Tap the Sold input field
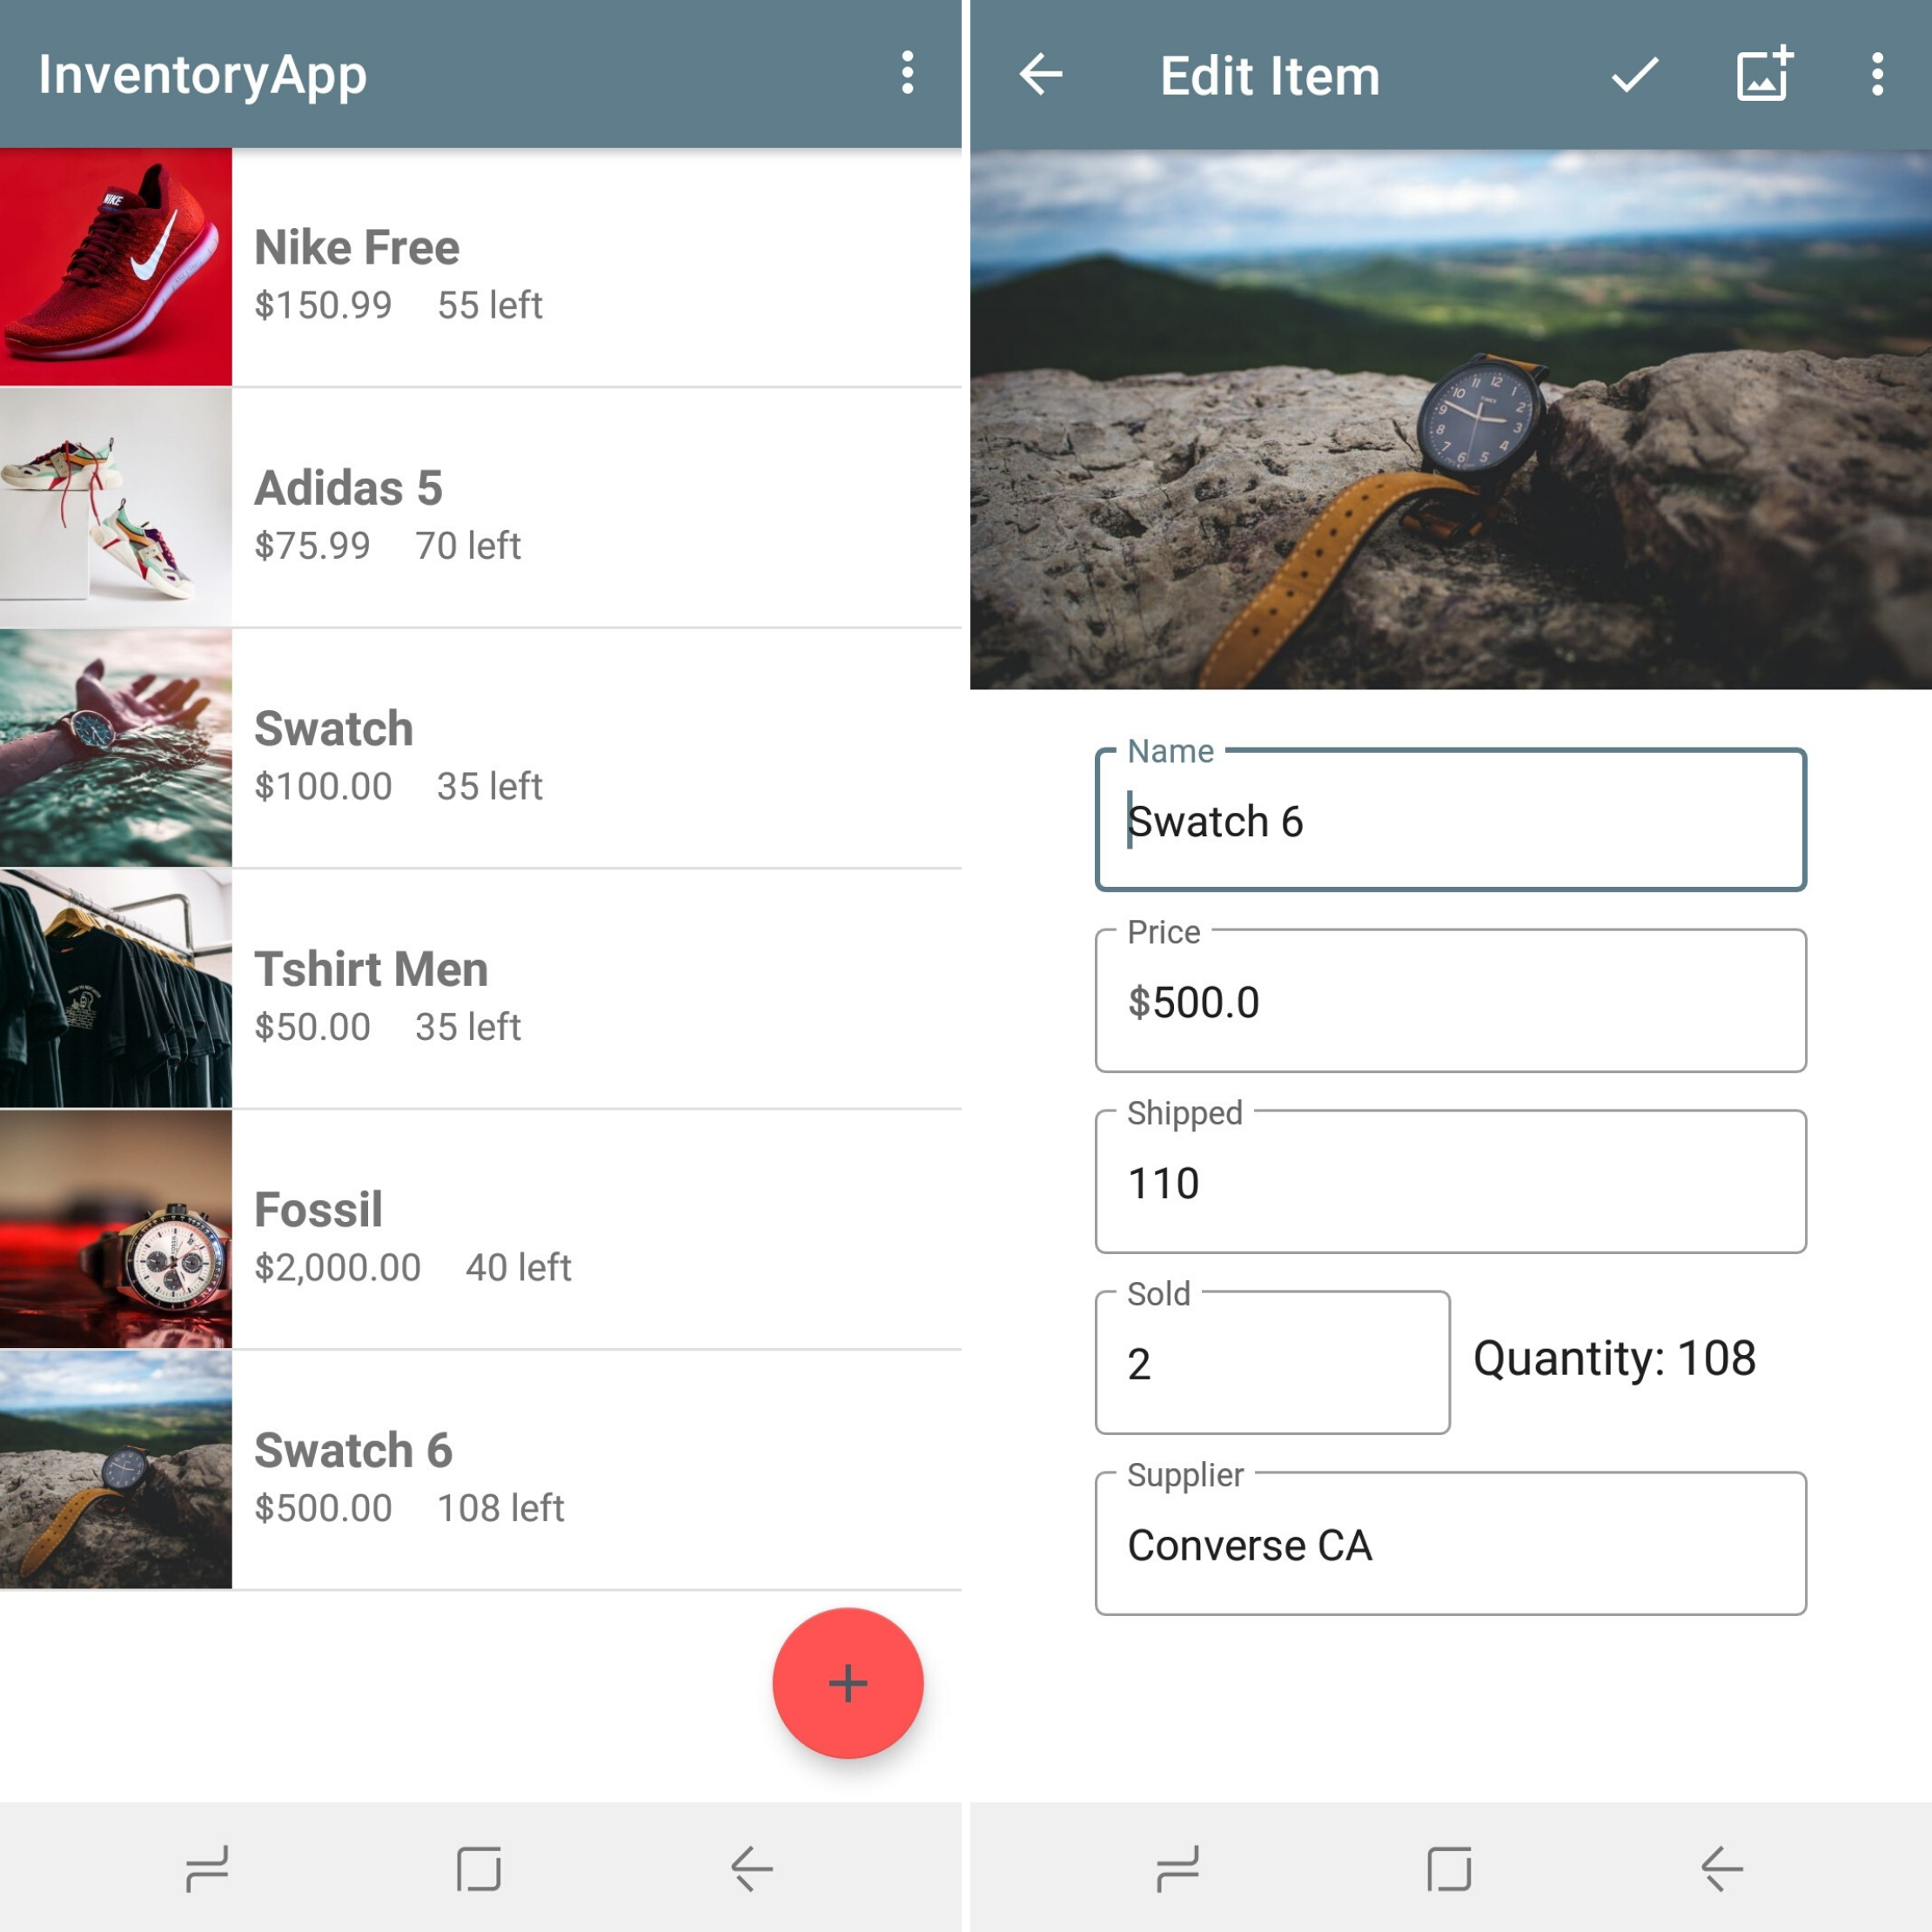The height and width of the screenshot is (1932, 1932). (x=1272, y=1365)
